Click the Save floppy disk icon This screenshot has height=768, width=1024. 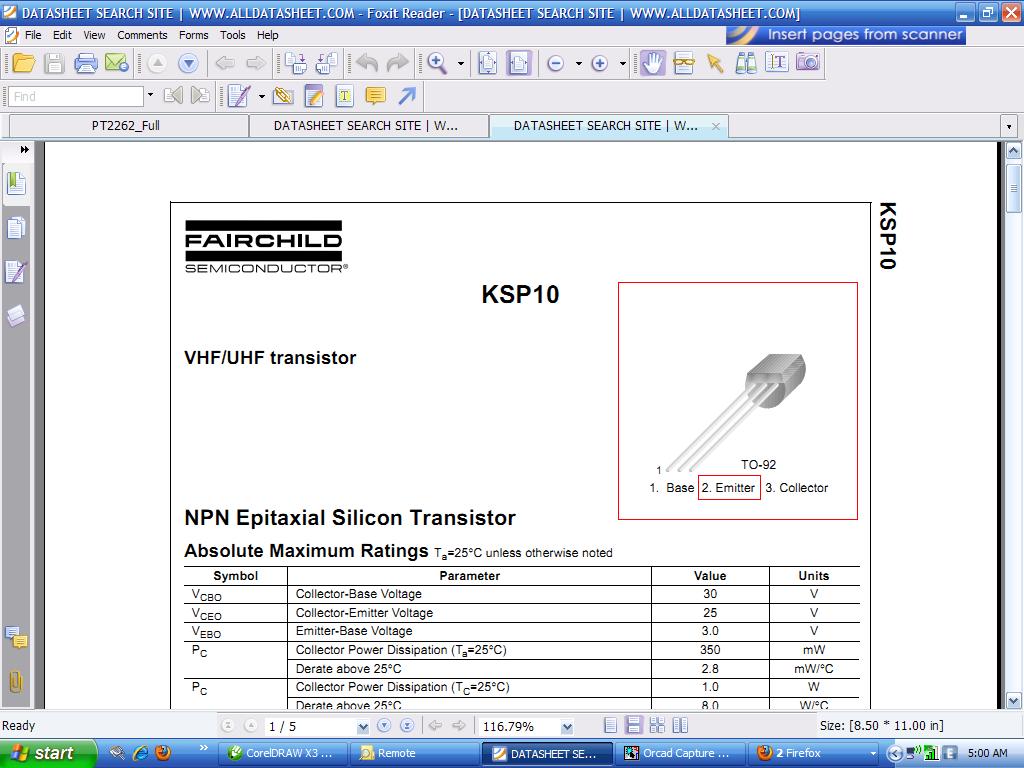[54, 63]
